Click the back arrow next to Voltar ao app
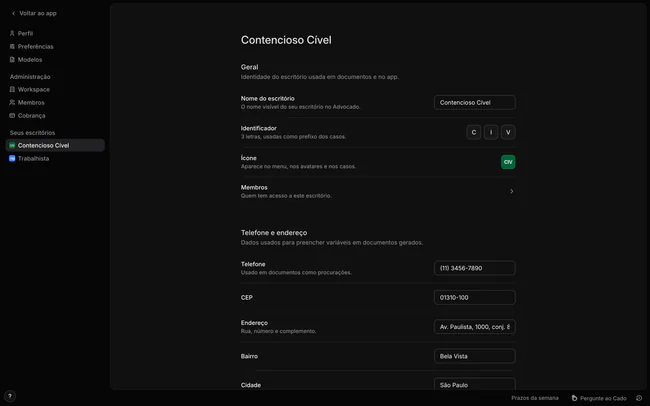The image size is (650, 406). (x=13, y=13)
